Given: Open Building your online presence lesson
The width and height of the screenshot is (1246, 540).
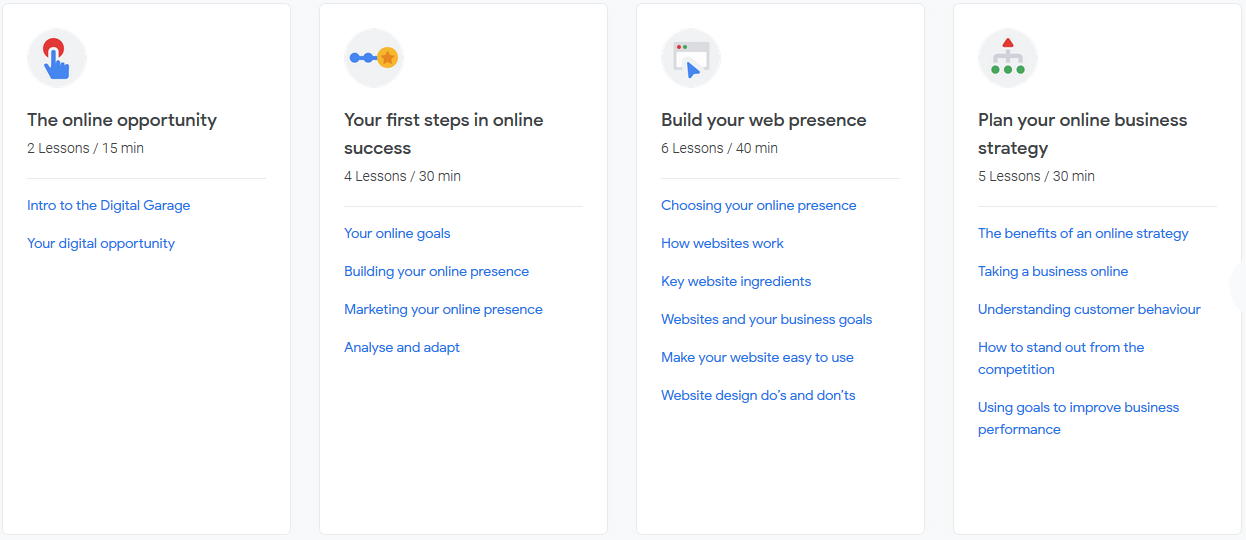Looking at the screenshot, I should (436, 271).
